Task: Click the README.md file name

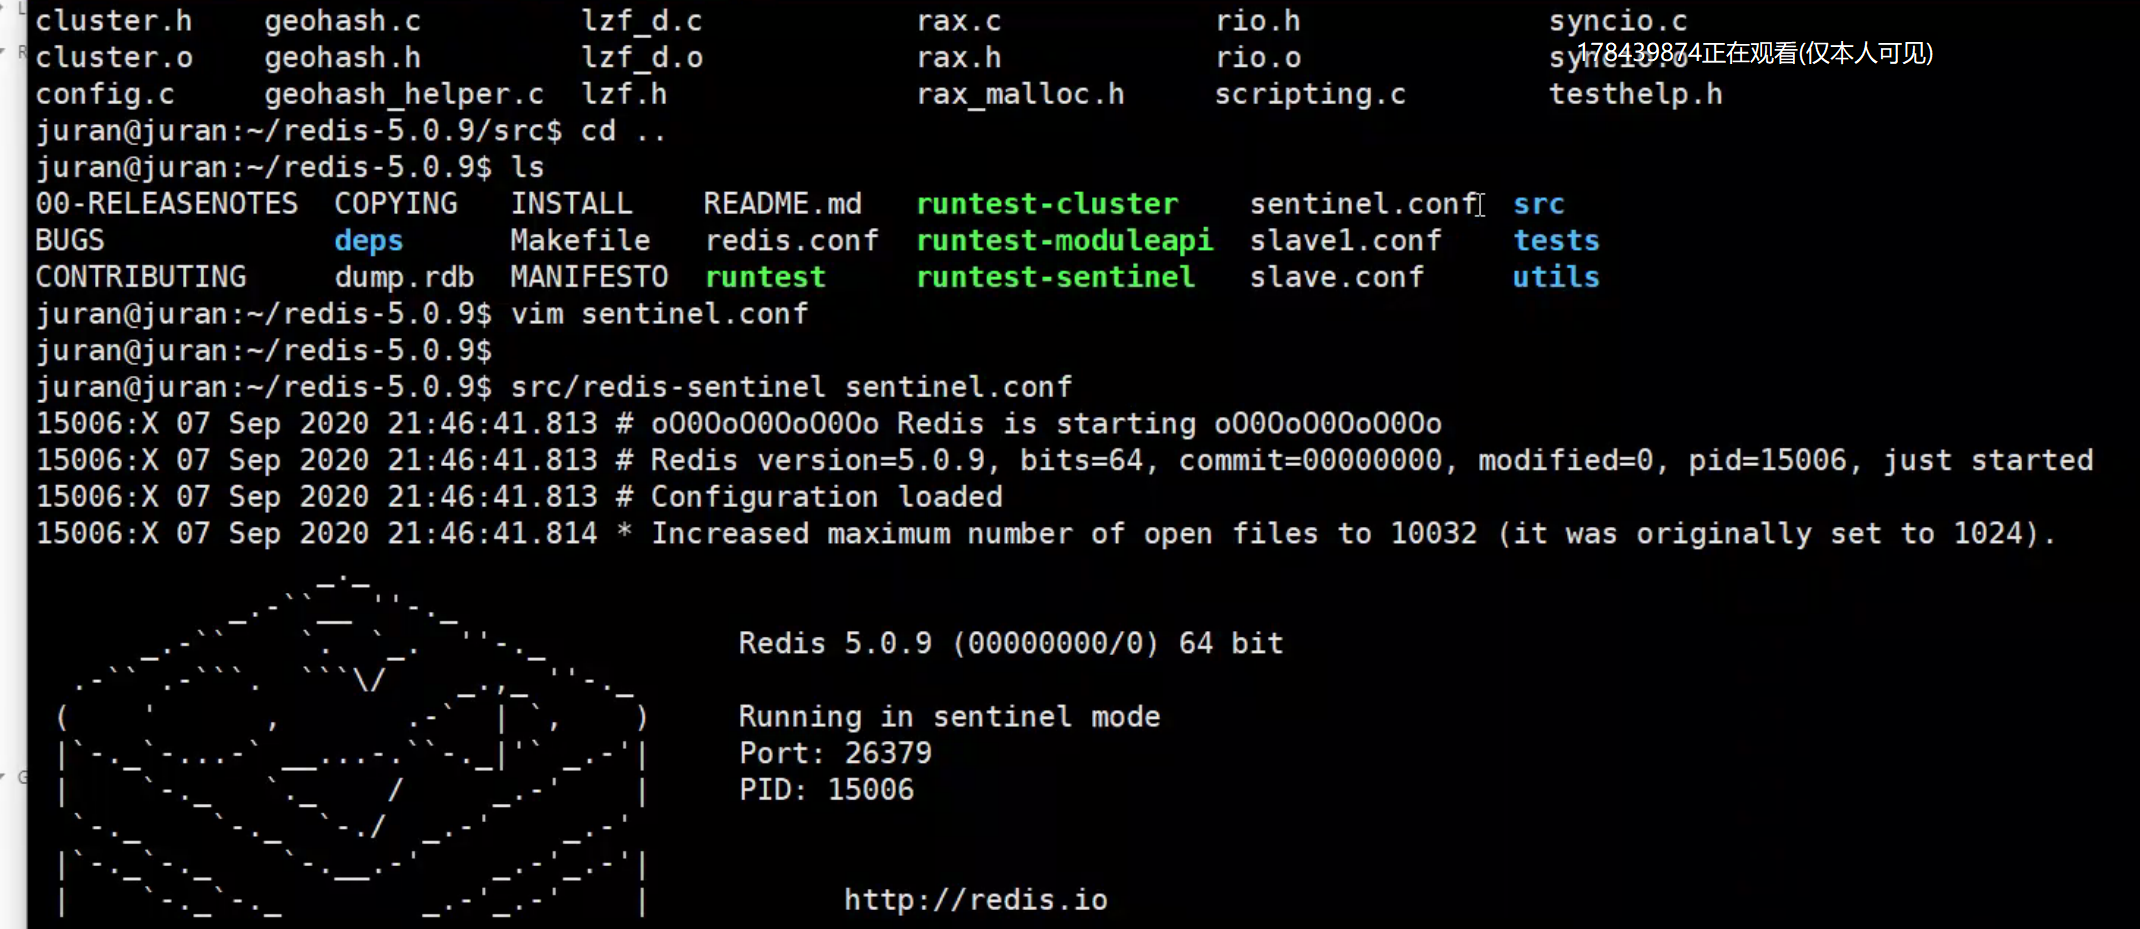Action: tap(783, 204)
